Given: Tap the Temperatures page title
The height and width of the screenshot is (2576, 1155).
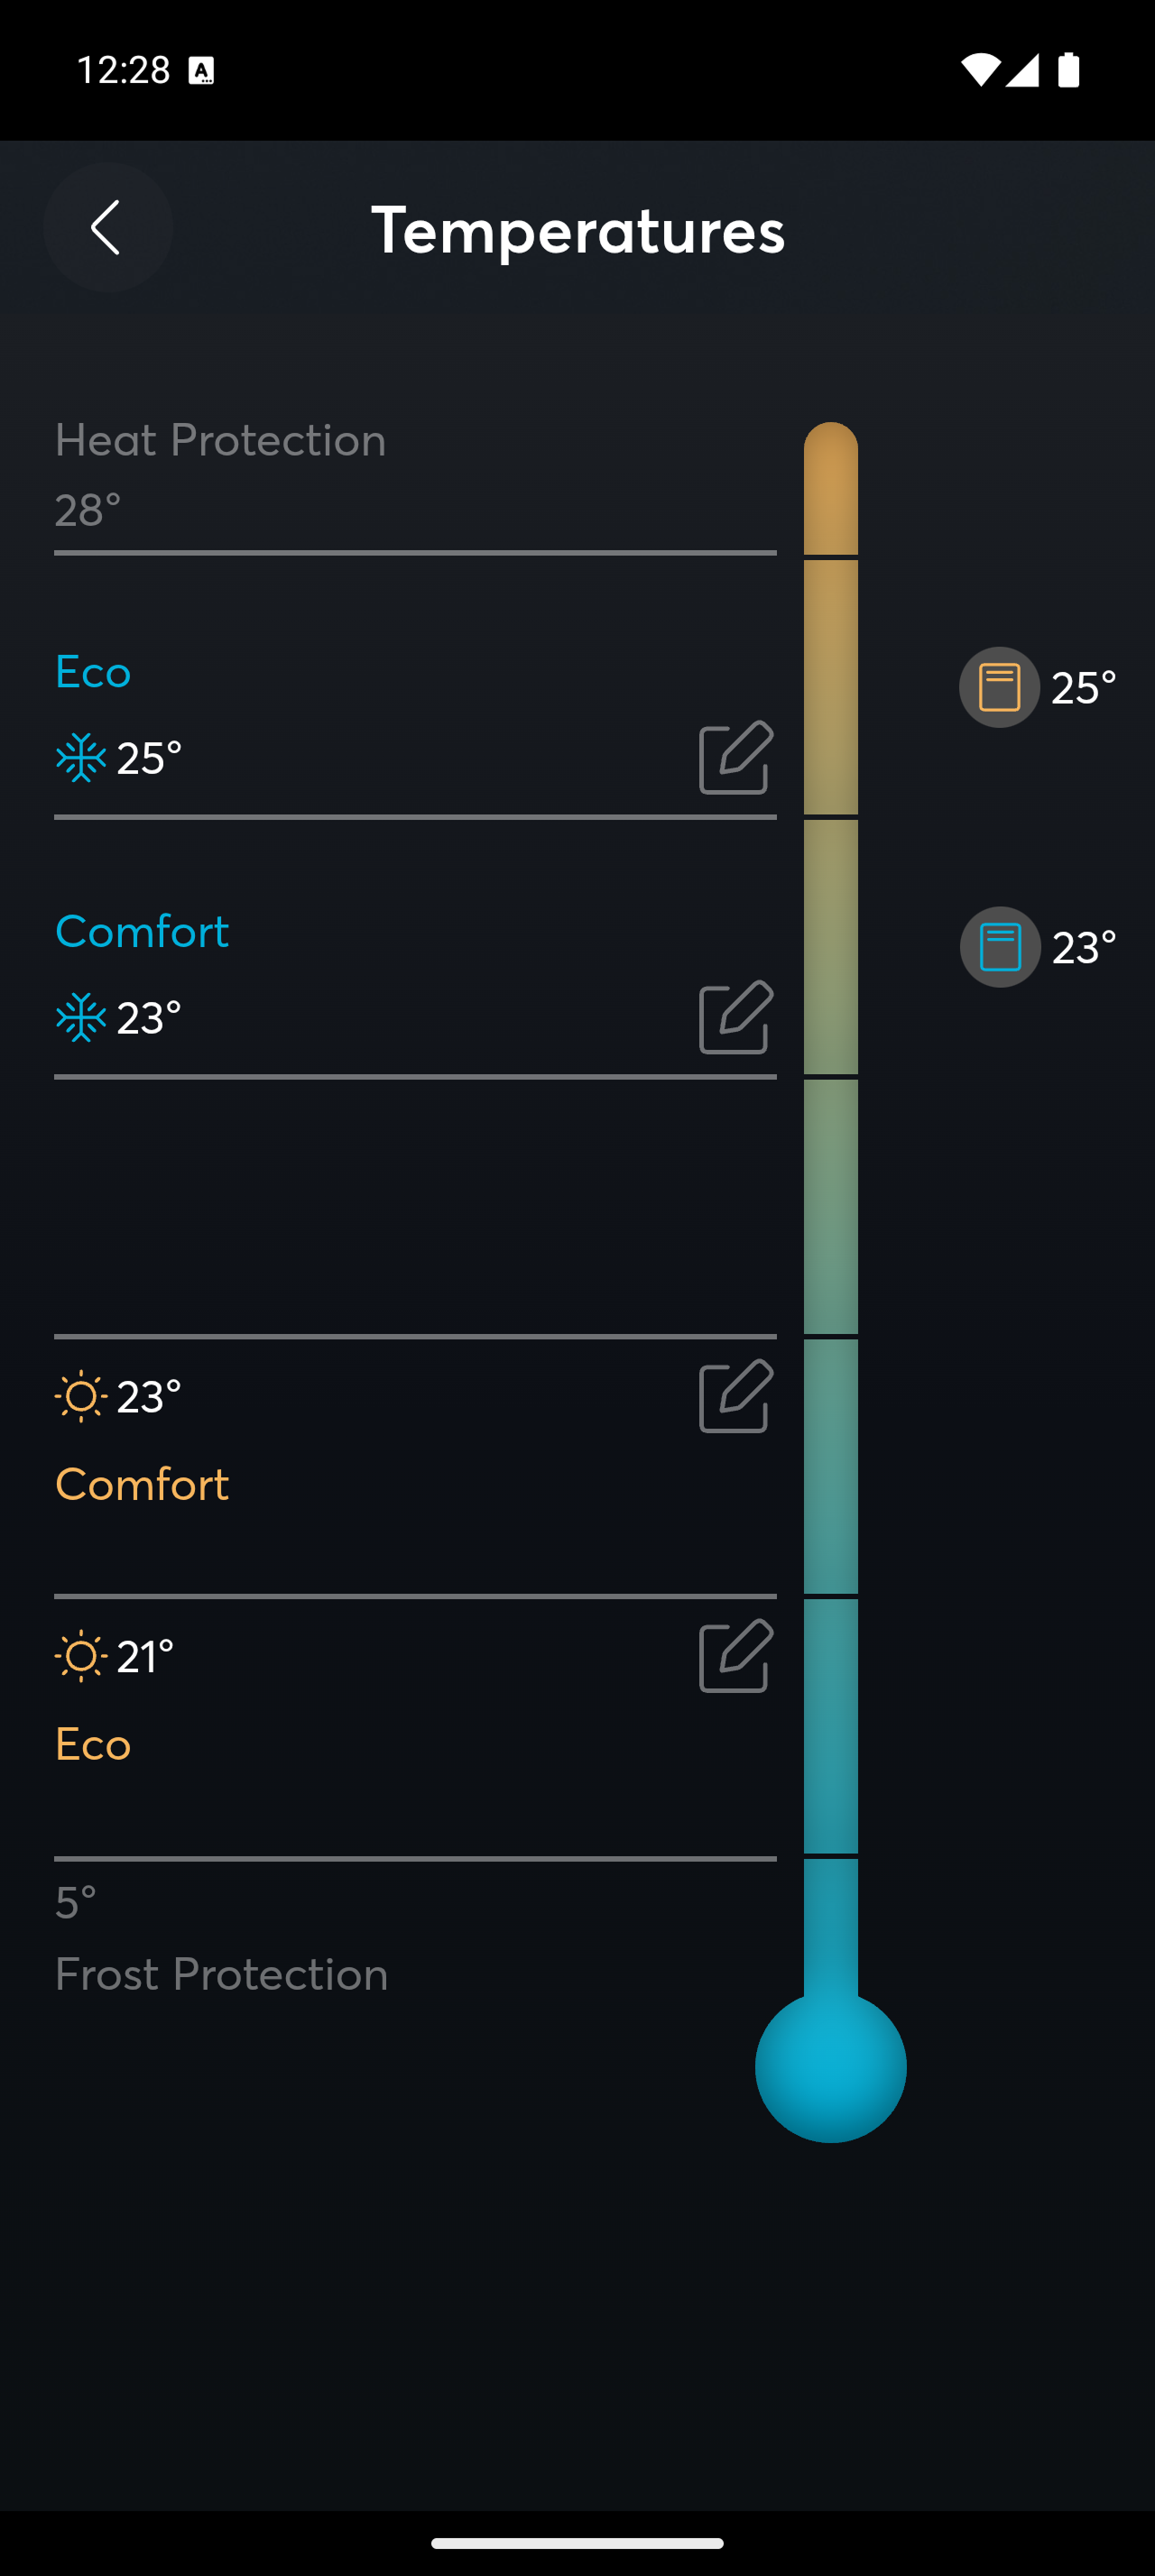Looking at the screenshot, I should coord(578,230).
